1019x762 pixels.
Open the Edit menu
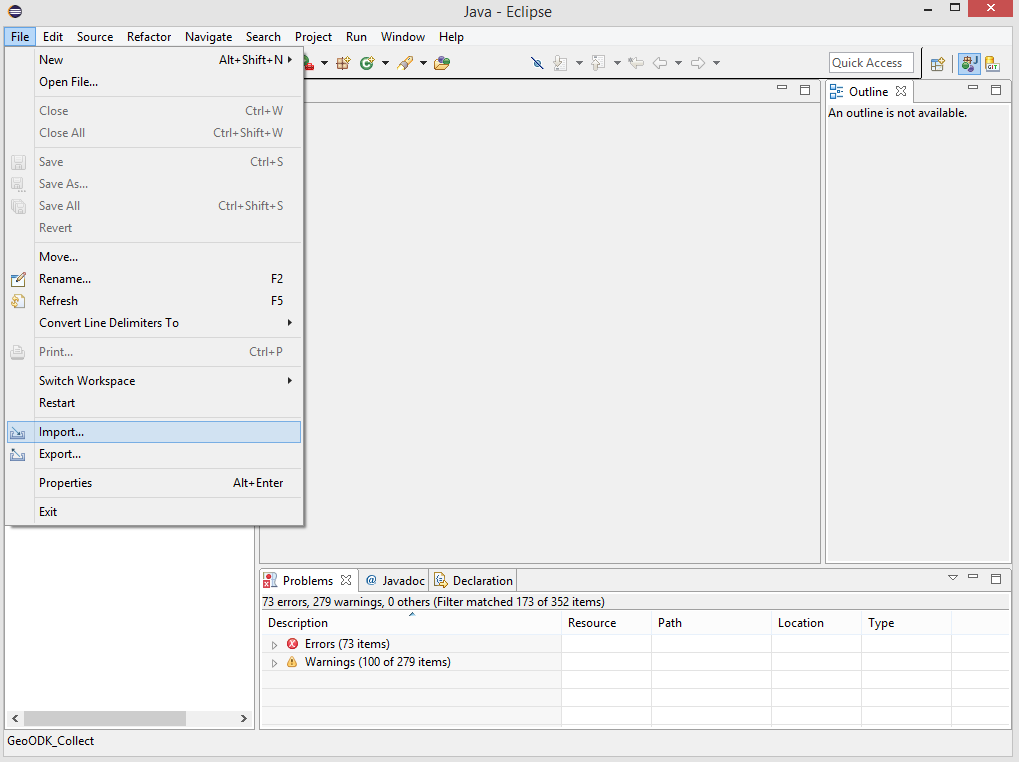53,37
